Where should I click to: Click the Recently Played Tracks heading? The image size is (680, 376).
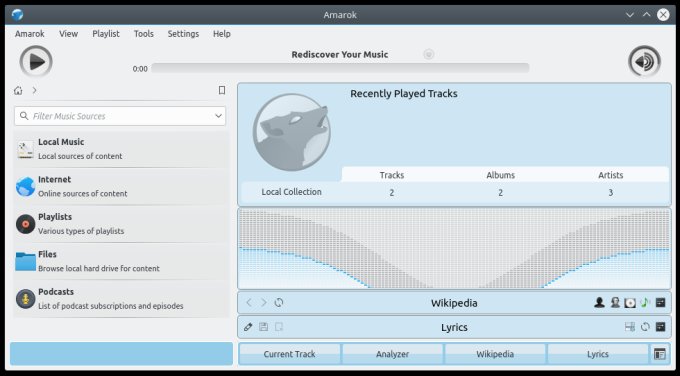[404, 94]
